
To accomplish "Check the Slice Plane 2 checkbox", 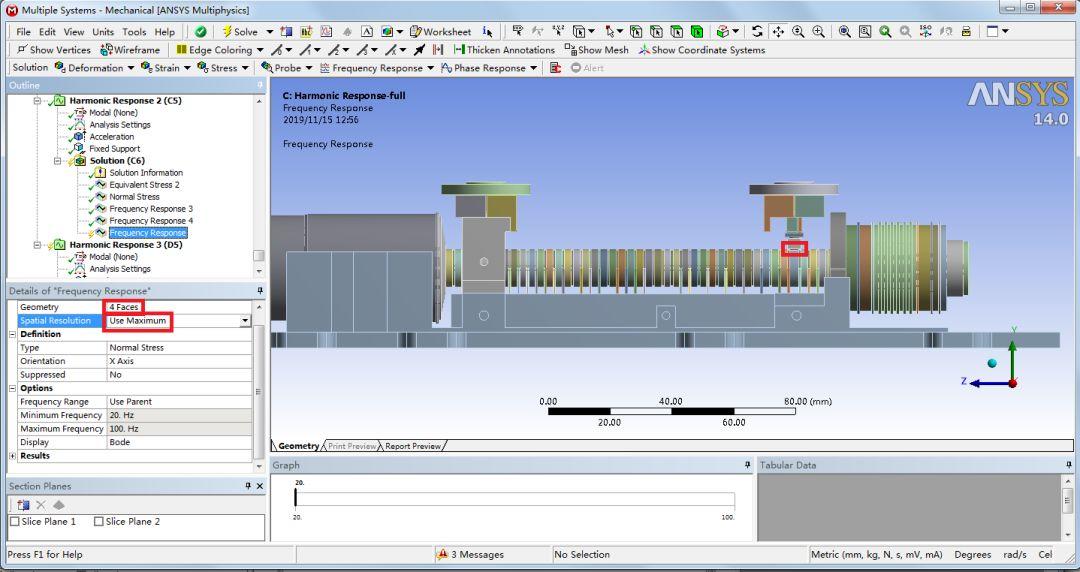I will (98, 522).
